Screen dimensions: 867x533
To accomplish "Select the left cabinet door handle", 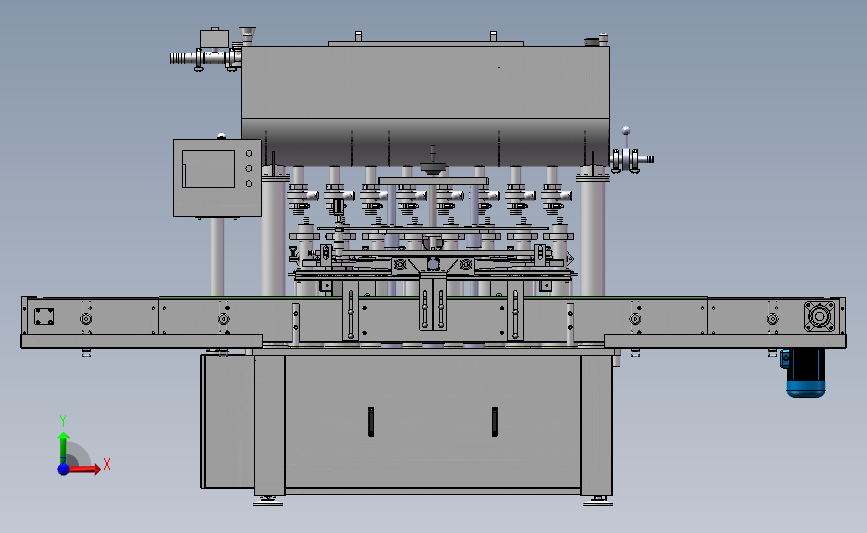I will tap(371, 422).
